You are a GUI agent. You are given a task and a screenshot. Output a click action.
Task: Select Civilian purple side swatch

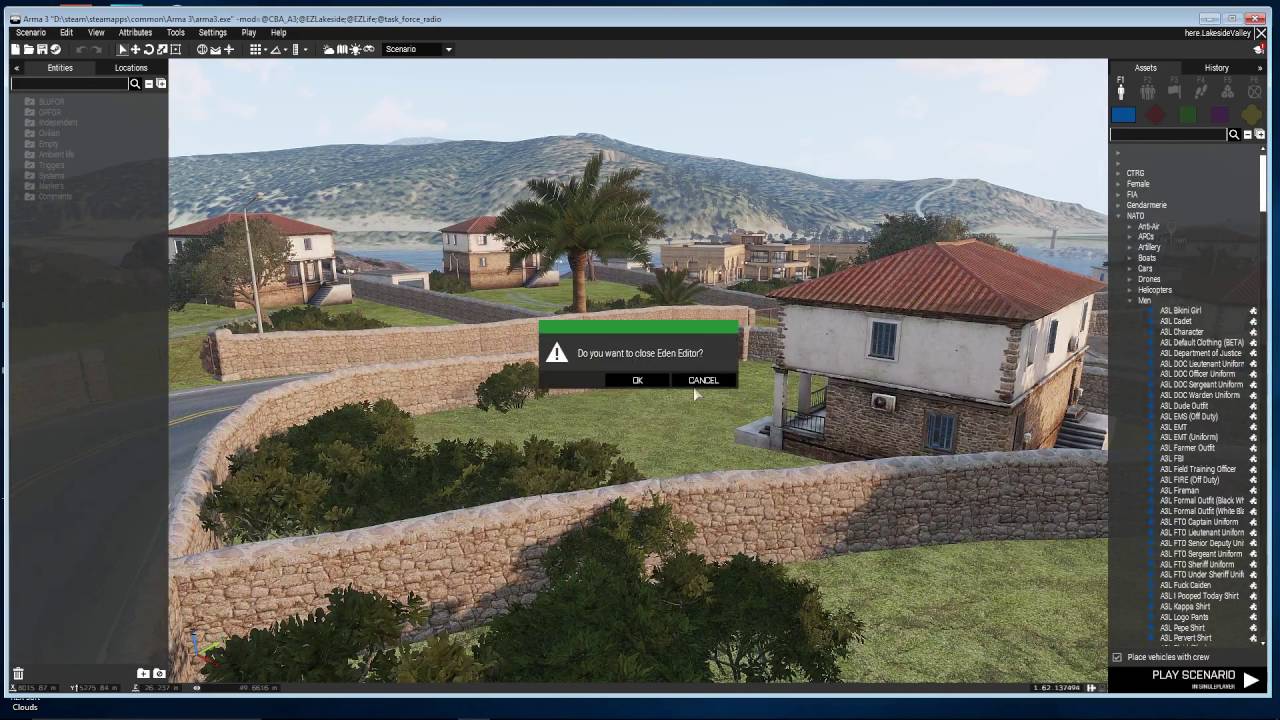1219,115
